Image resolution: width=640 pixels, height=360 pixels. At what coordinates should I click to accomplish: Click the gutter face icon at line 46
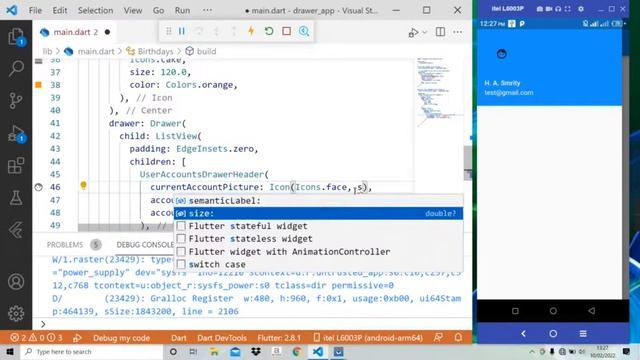(x=38, y=187)
